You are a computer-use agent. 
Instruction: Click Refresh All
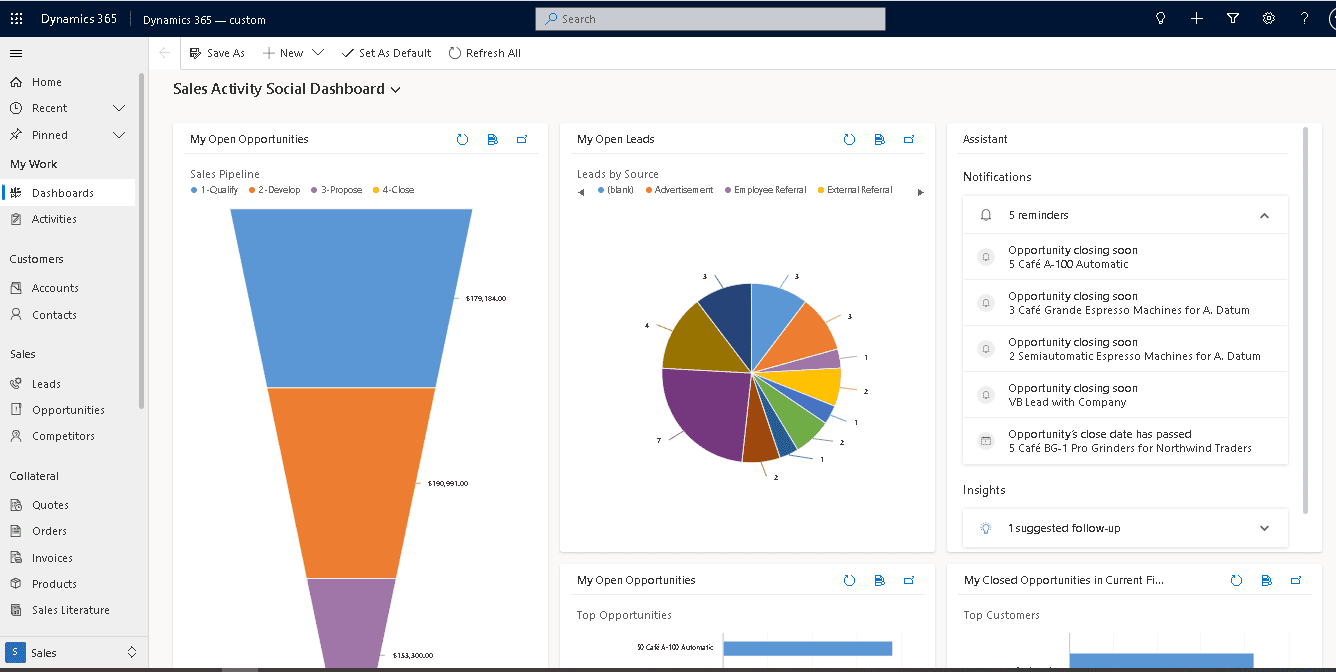click(485, 53)
